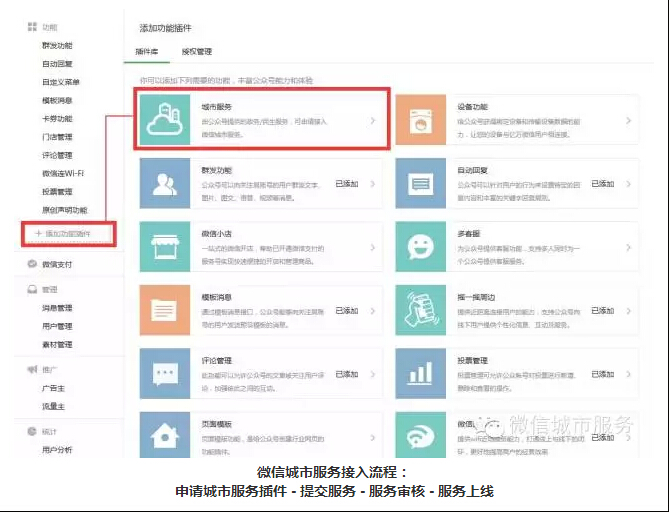Click the 城市服务 card title

[x=217, y=107]
